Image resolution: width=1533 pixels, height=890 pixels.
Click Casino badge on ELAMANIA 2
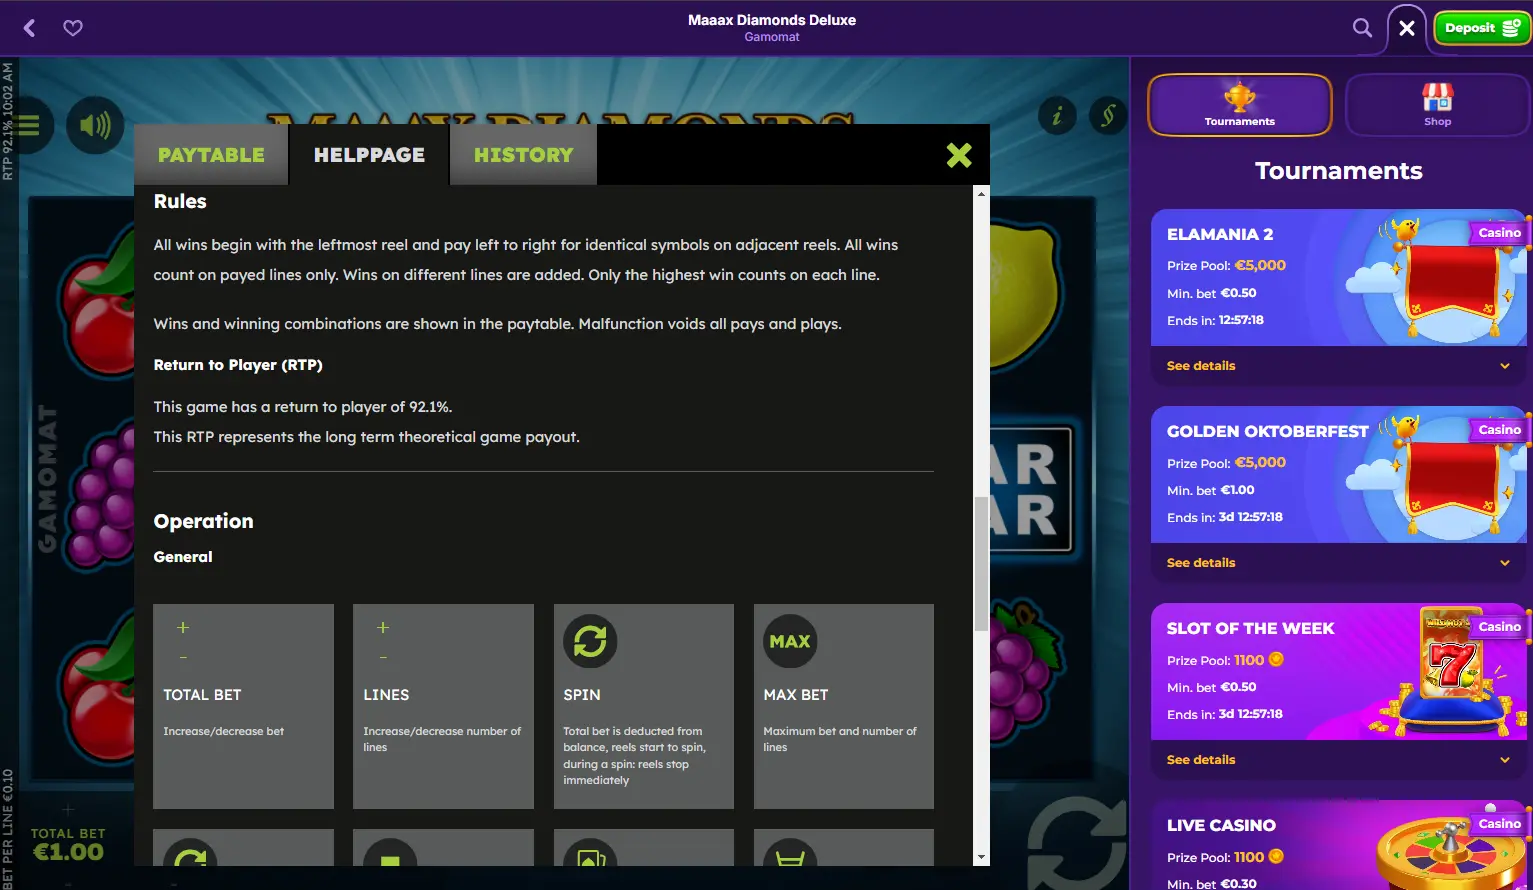click(1499, 233)
